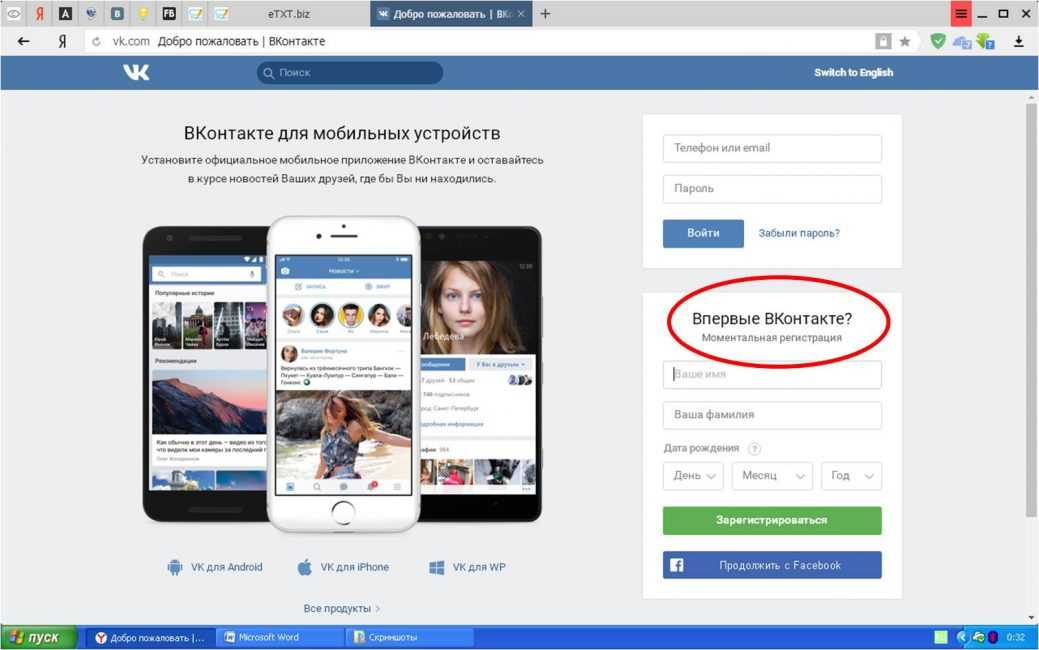Click the question mark beside Дата рождения
Viewport: 1039px width, 650px height.
[754, 449]
